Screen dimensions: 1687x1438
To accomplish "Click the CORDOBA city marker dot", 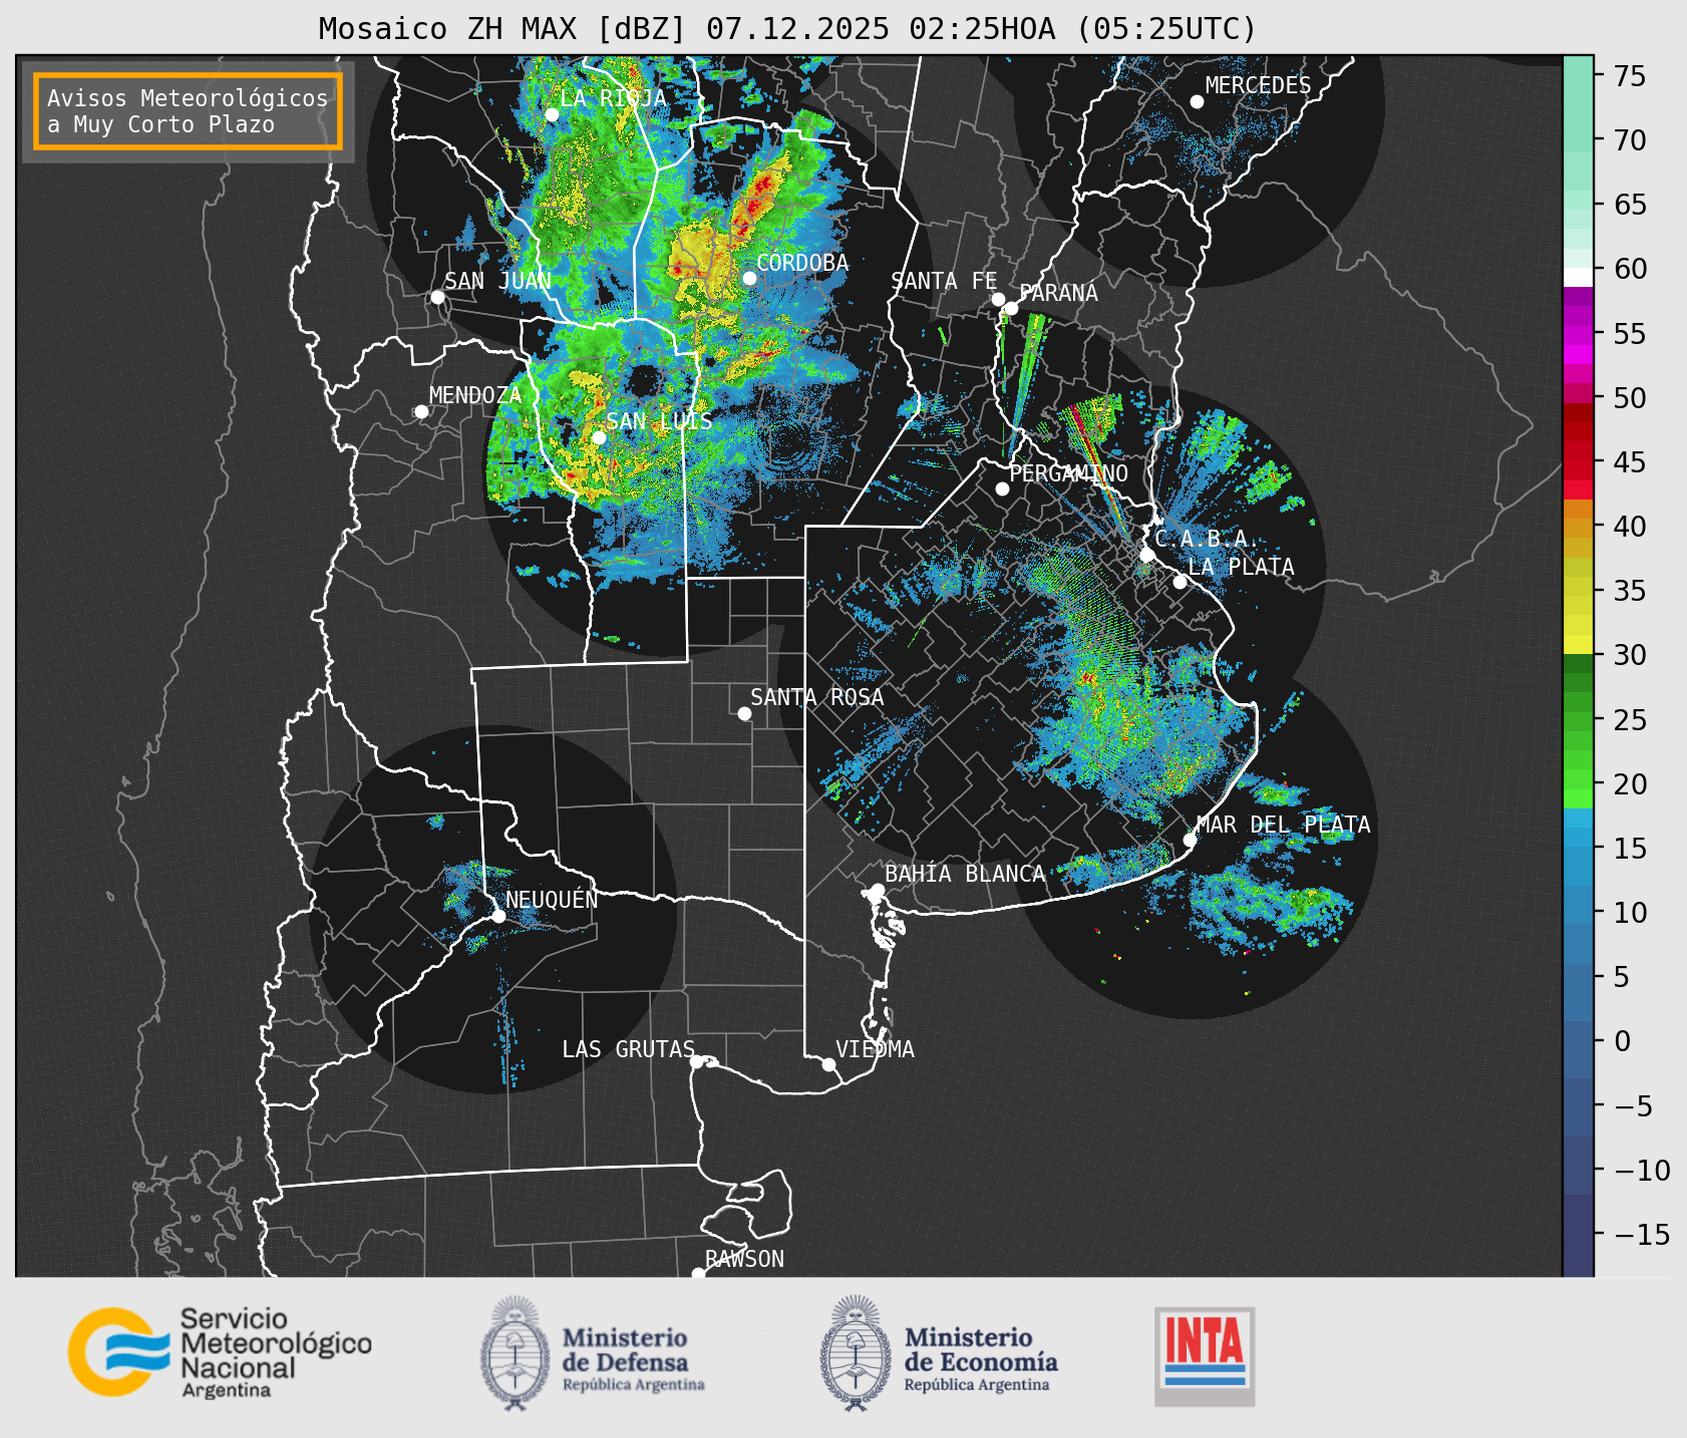I will 749,278.
